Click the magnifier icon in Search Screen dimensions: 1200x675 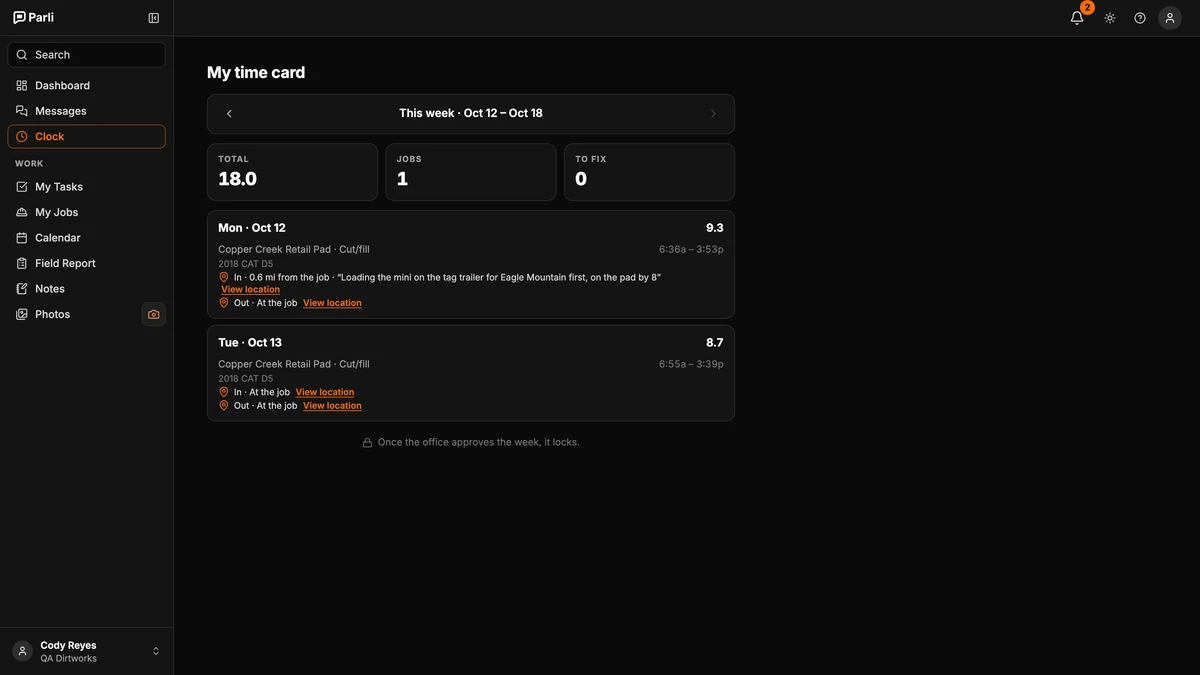[x=22, y=55]
